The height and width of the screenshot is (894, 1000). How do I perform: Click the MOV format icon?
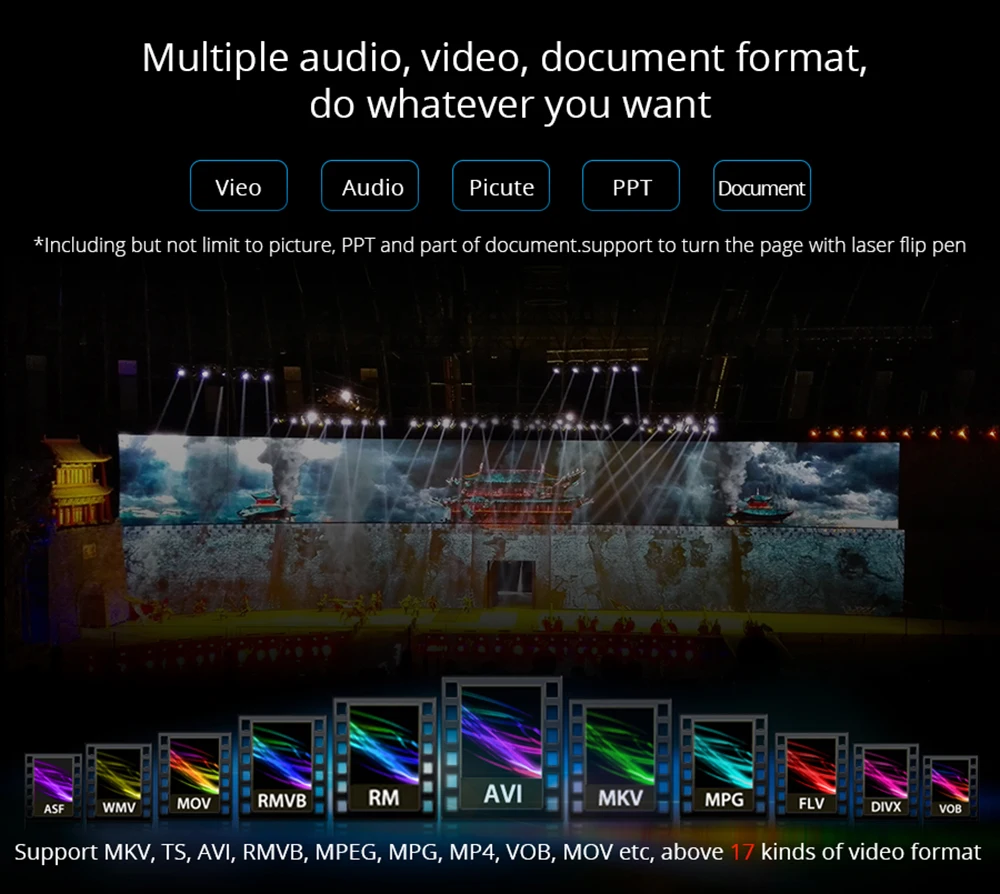(x=194, y=774)
